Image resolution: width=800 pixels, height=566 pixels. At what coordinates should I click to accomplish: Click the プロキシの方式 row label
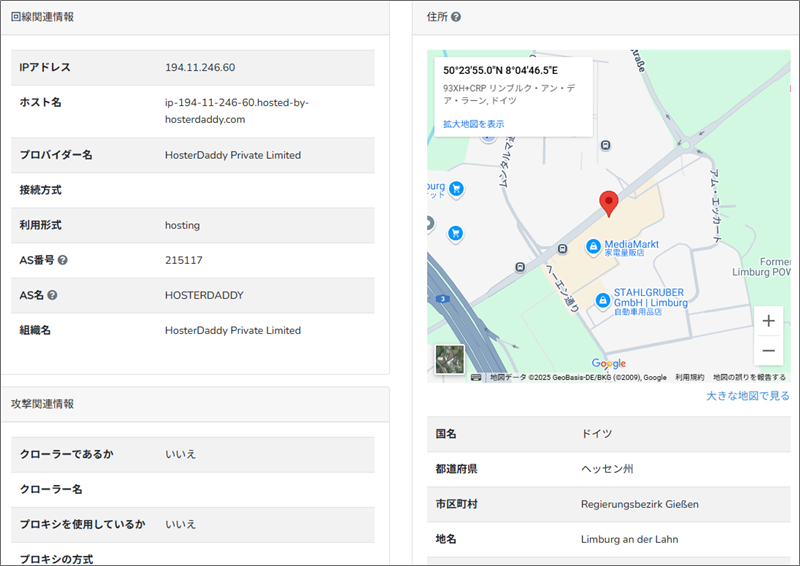(x=56, y=559)
